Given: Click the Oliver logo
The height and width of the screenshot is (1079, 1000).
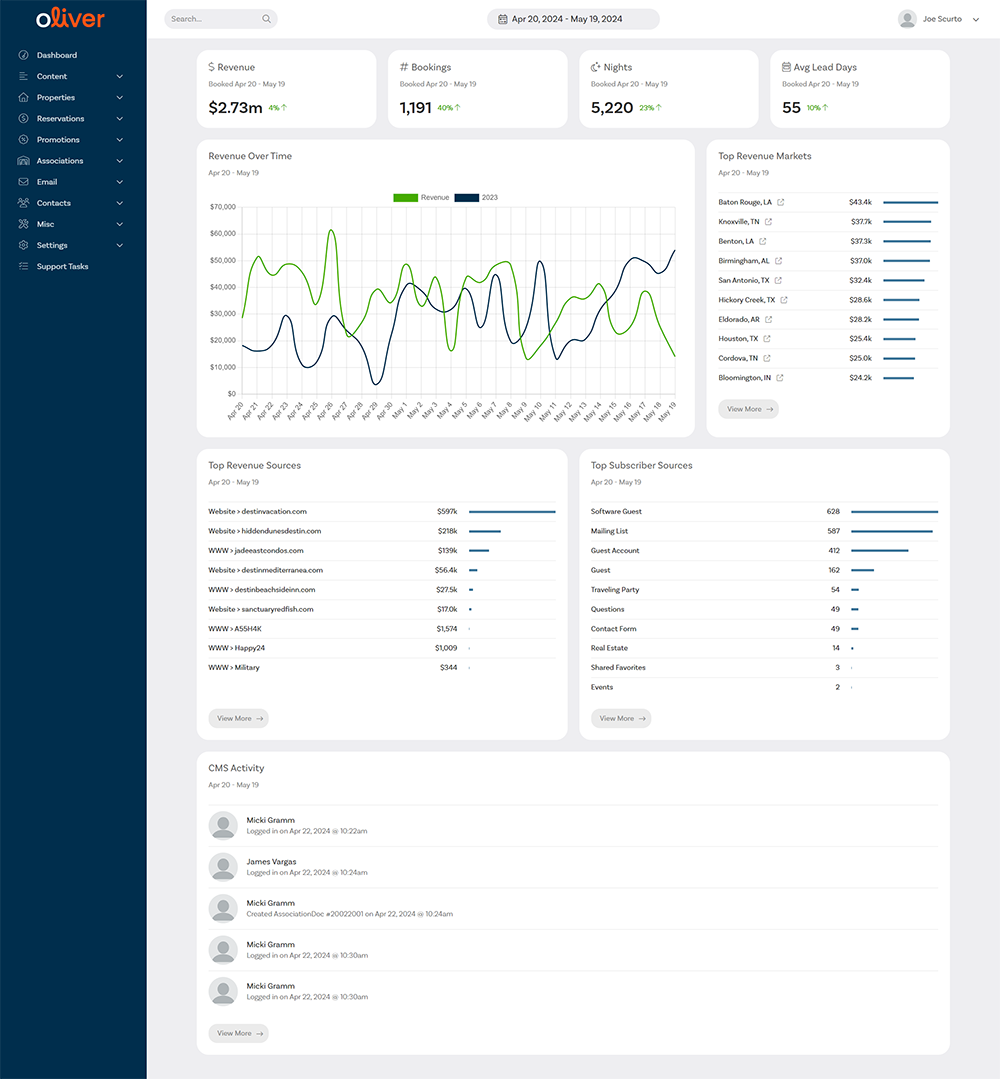Looking at the screenshot, I should (x=70, y=19).
